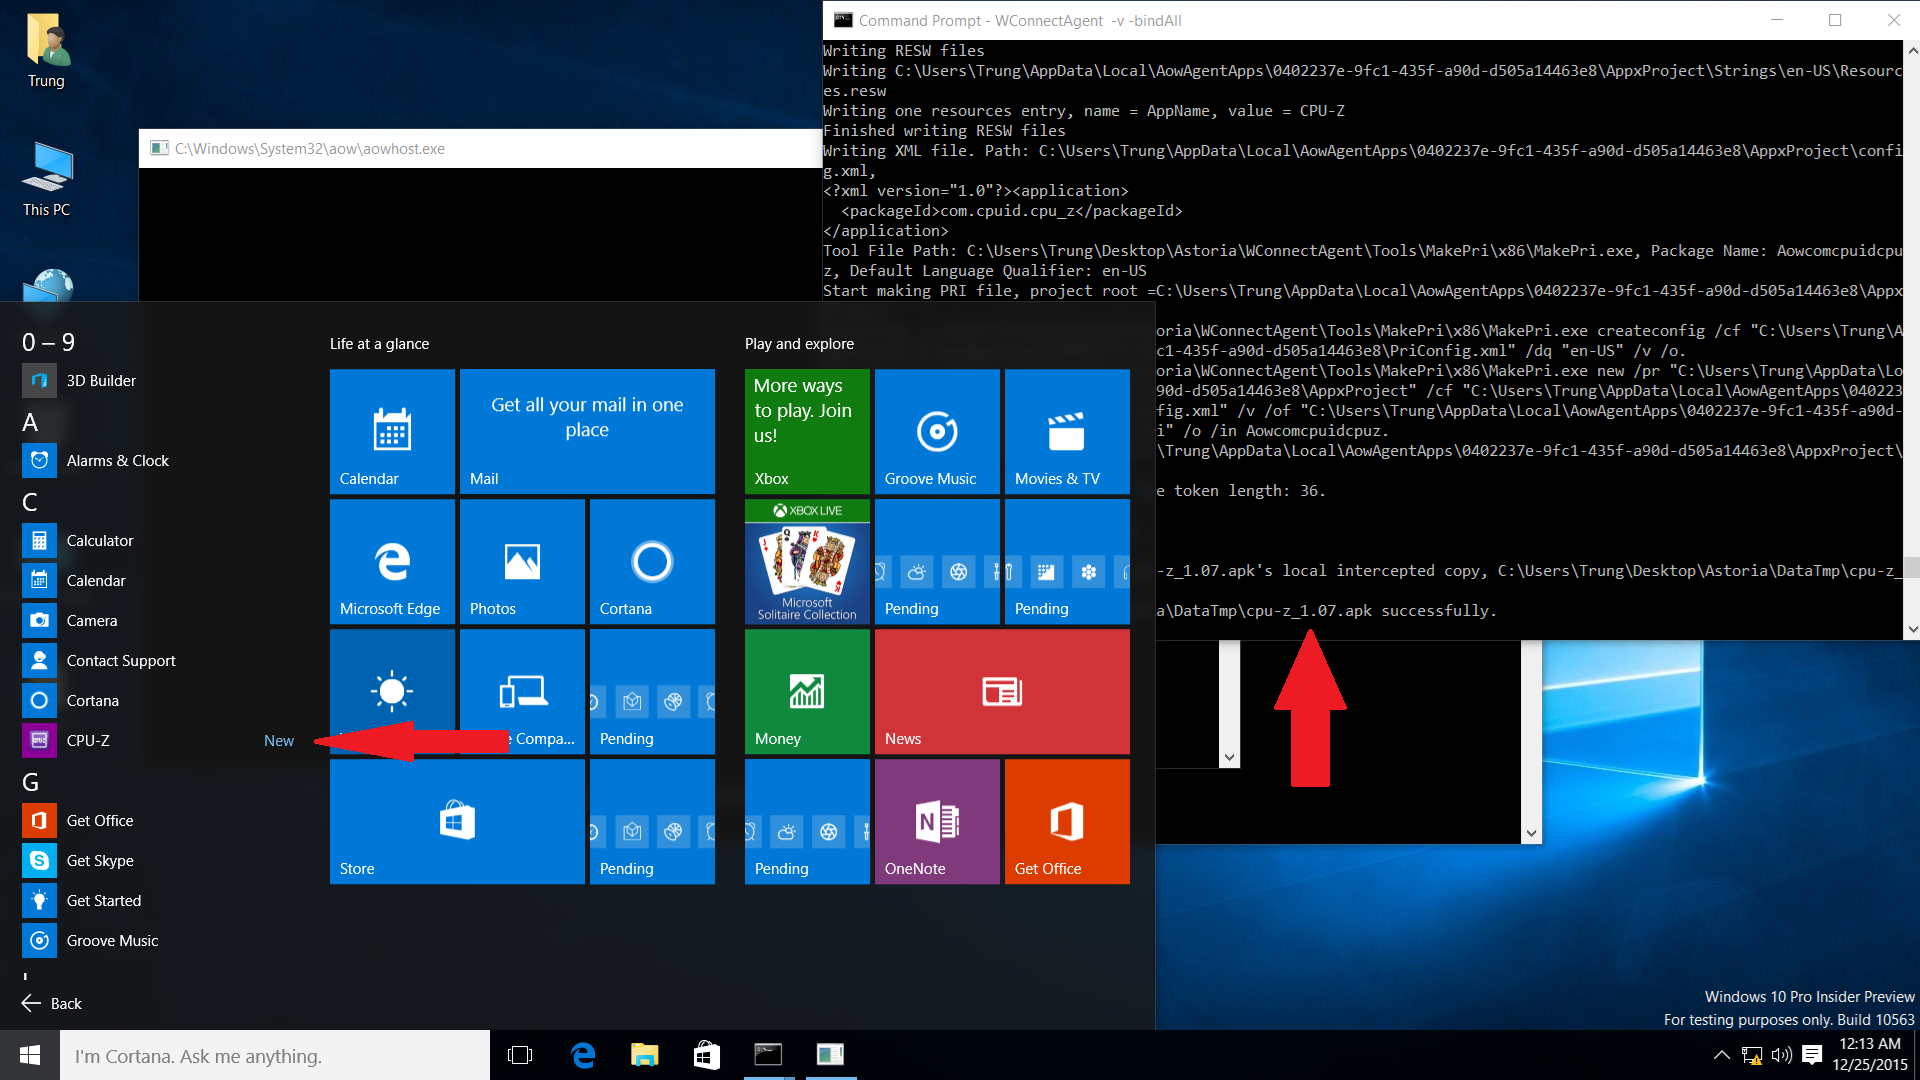Open the Xbox tile
The height and width of the screenshot is (1080, 1920).
coord(807,431)
